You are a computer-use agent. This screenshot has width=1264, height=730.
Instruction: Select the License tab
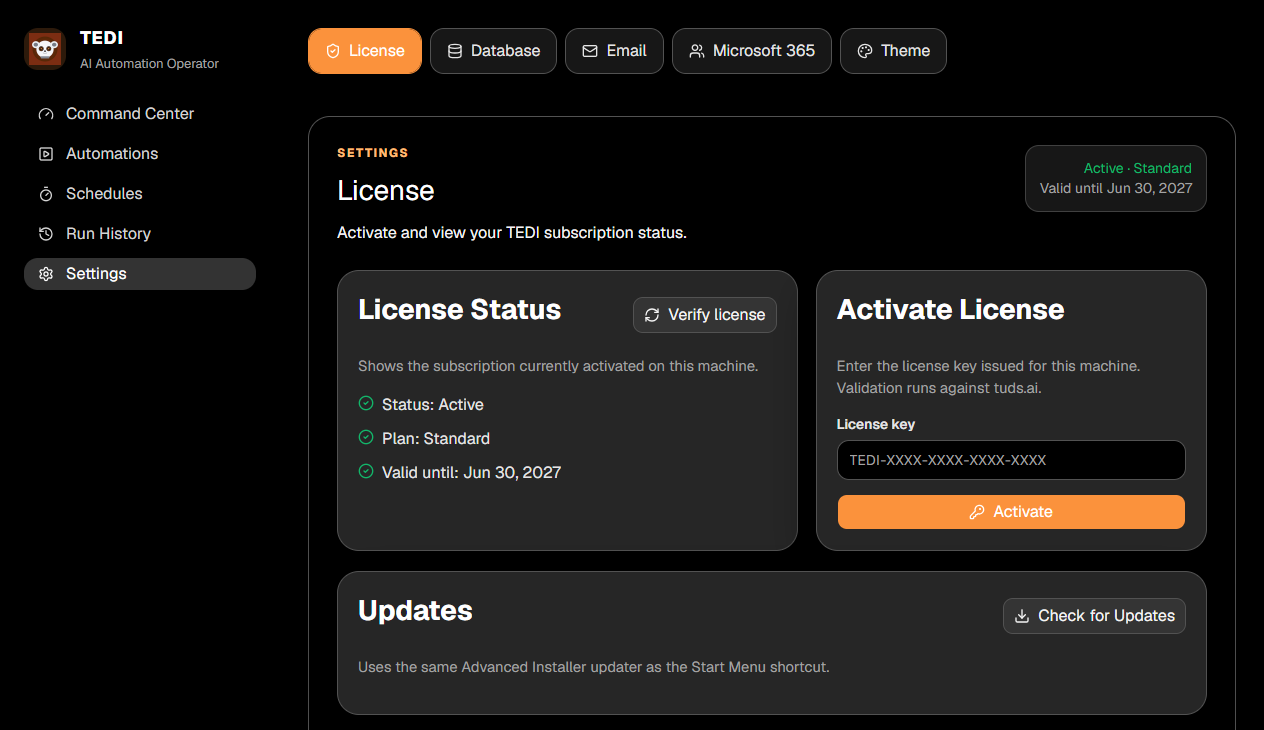[365, 51]
